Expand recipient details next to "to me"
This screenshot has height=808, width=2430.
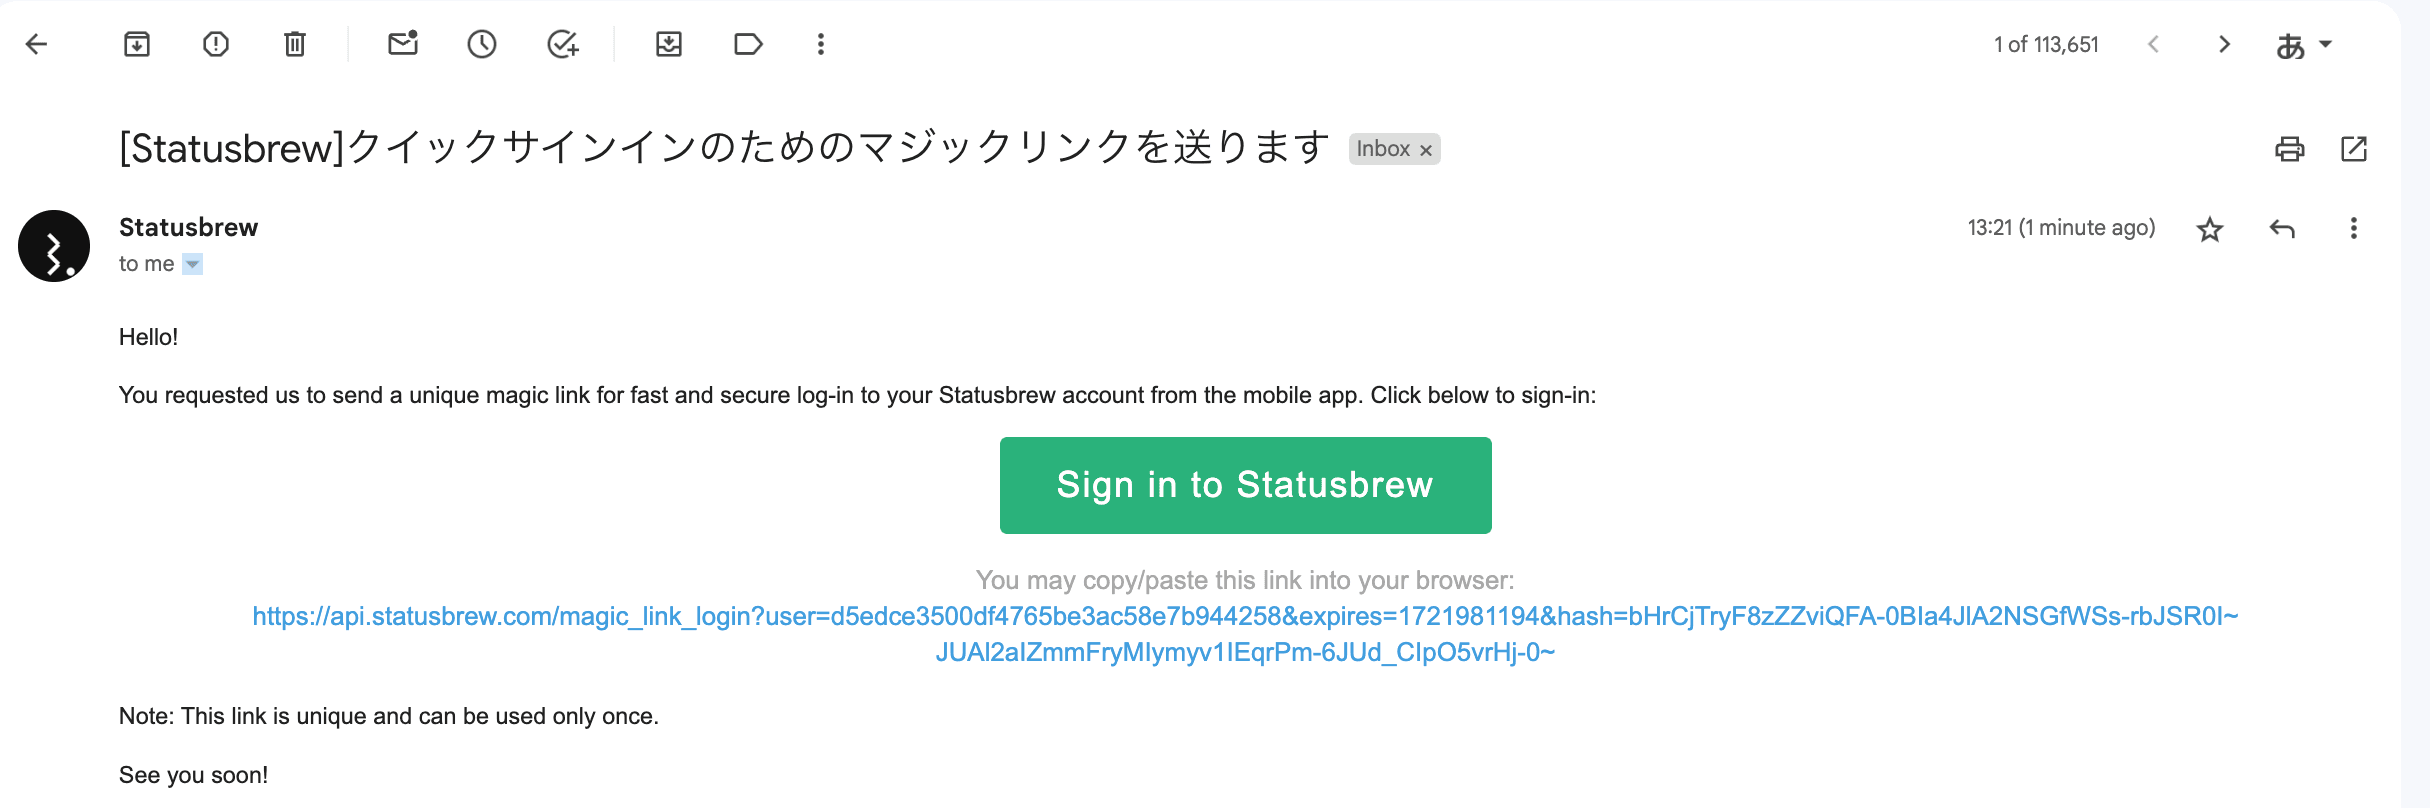coord(193,264)
